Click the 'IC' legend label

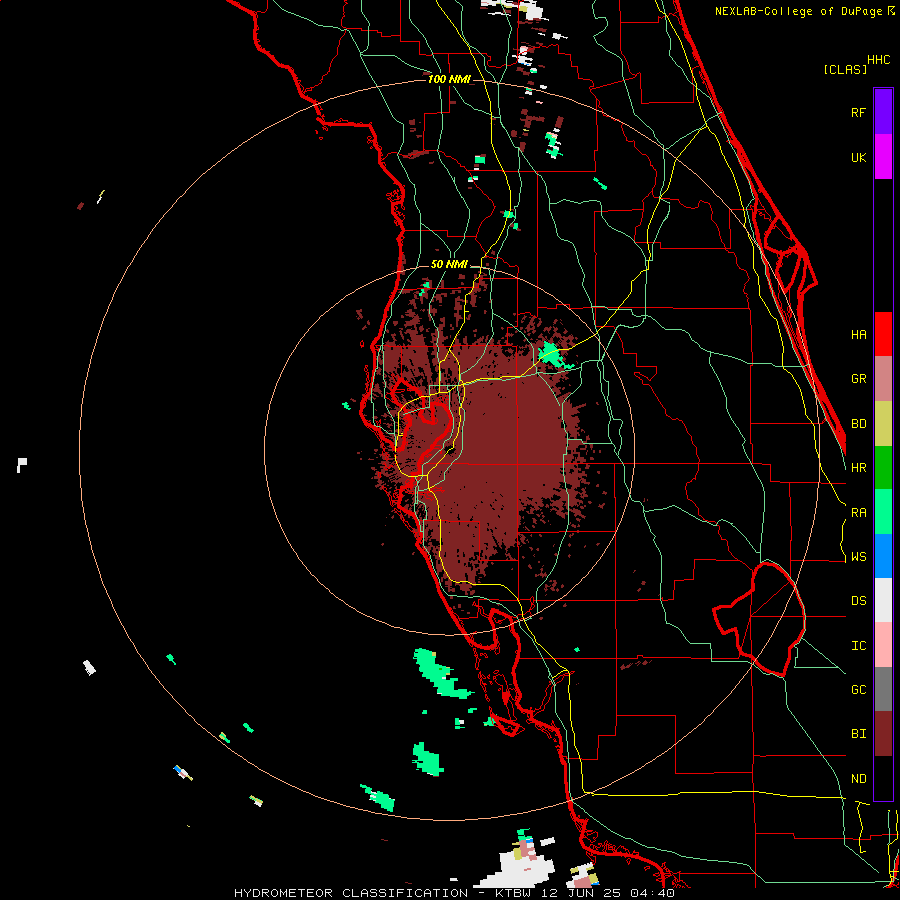pos(858,646)
